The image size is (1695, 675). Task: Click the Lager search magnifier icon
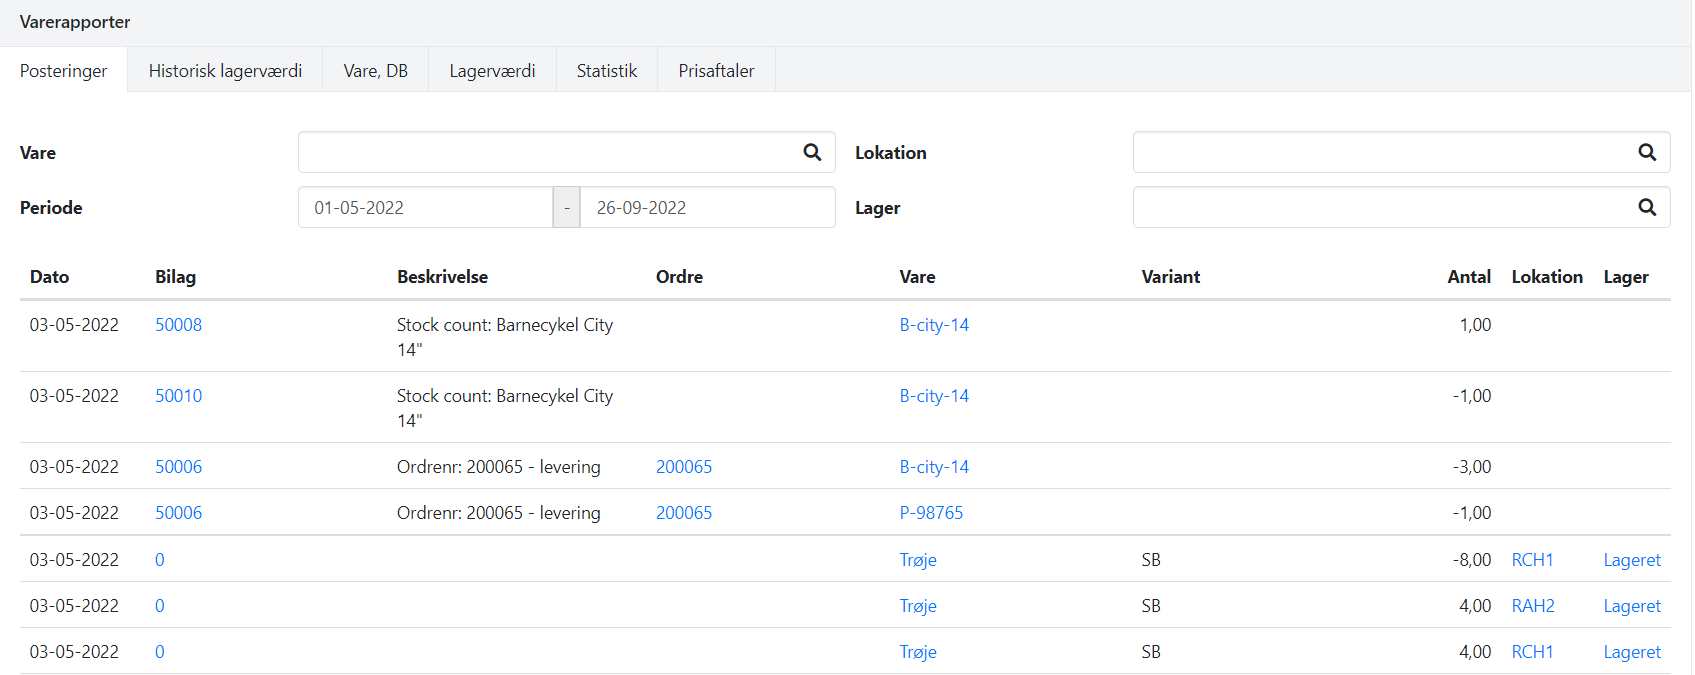coord(1647,207)
